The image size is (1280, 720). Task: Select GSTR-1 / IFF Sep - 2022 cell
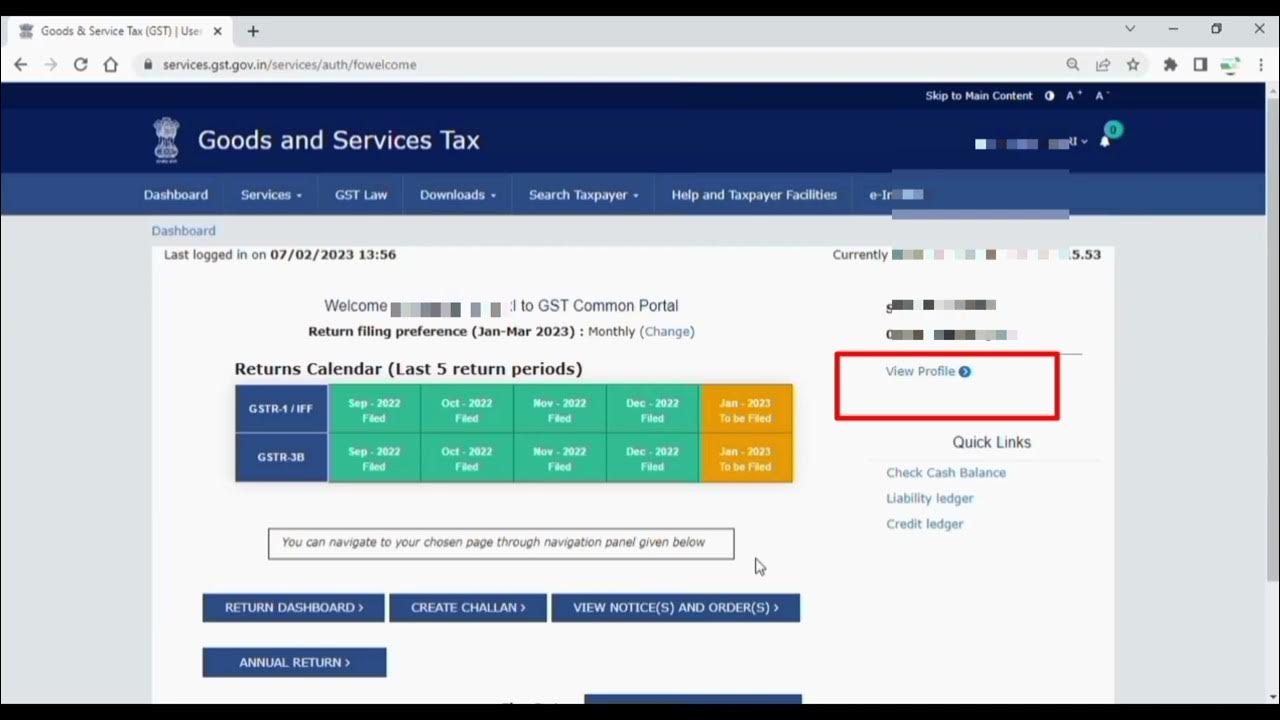(374, 409)
